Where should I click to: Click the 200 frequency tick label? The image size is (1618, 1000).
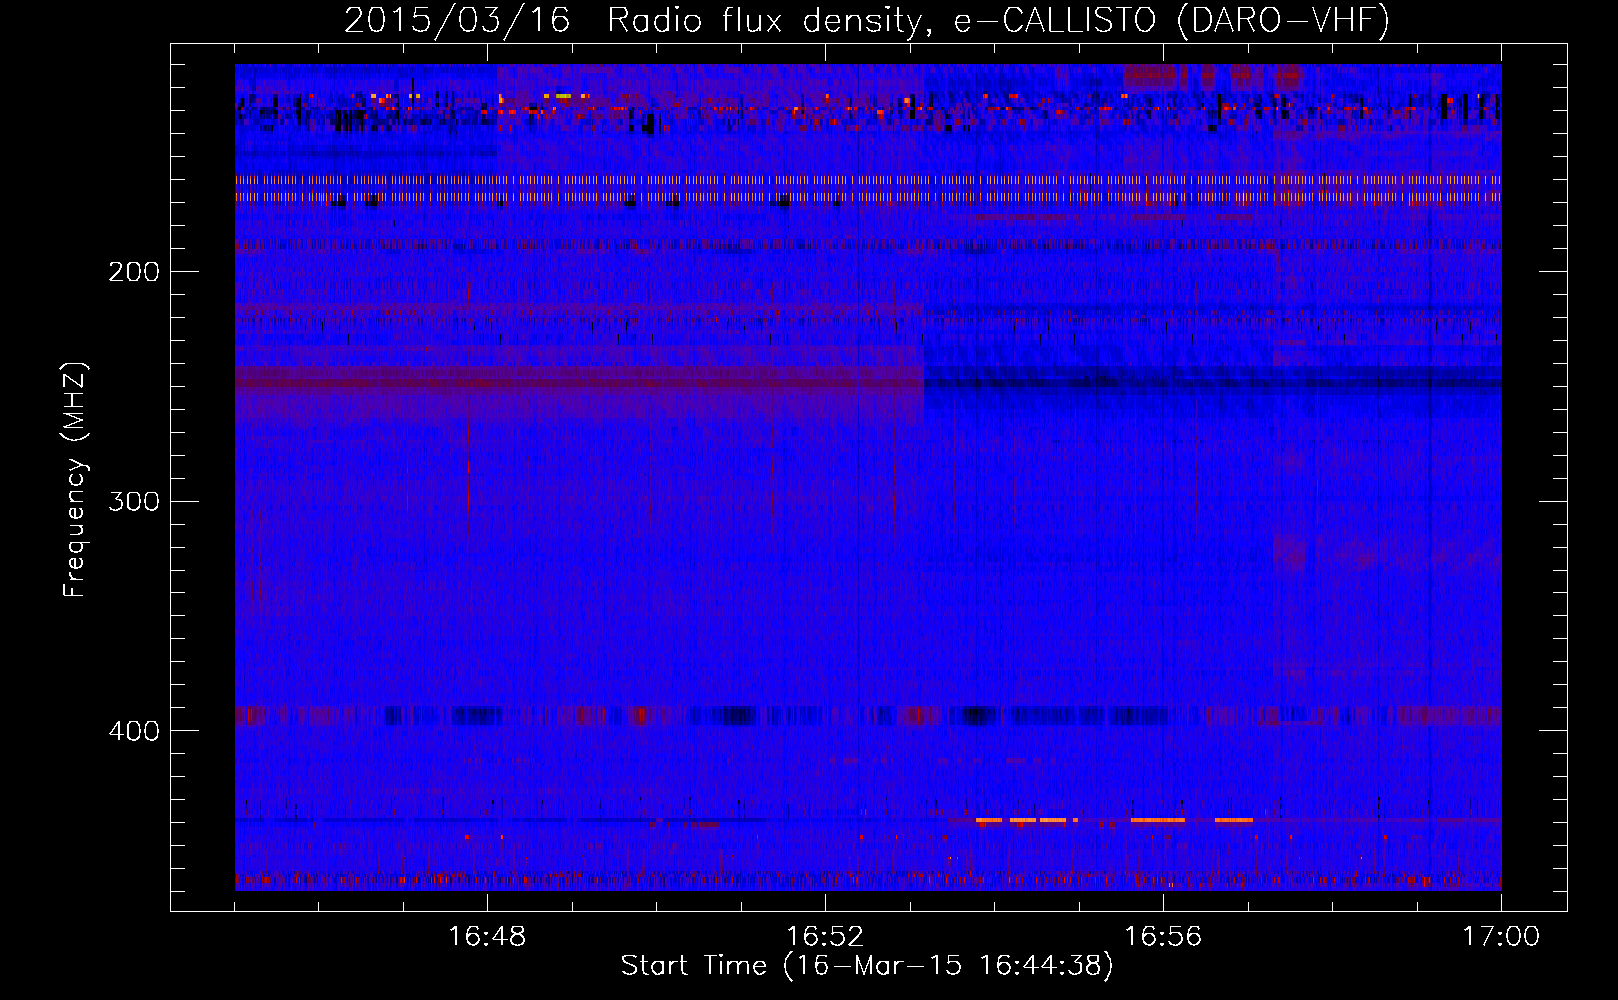tap(134, 272)
